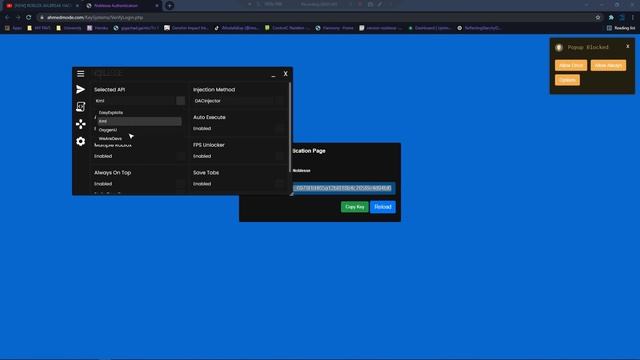Choose WeAreDevs from the API list
Screen dimensions: 640x360
tap(140, 138)
